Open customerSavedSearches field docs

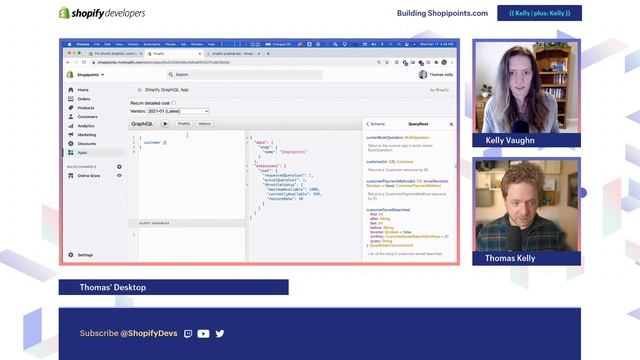[388, 210]
